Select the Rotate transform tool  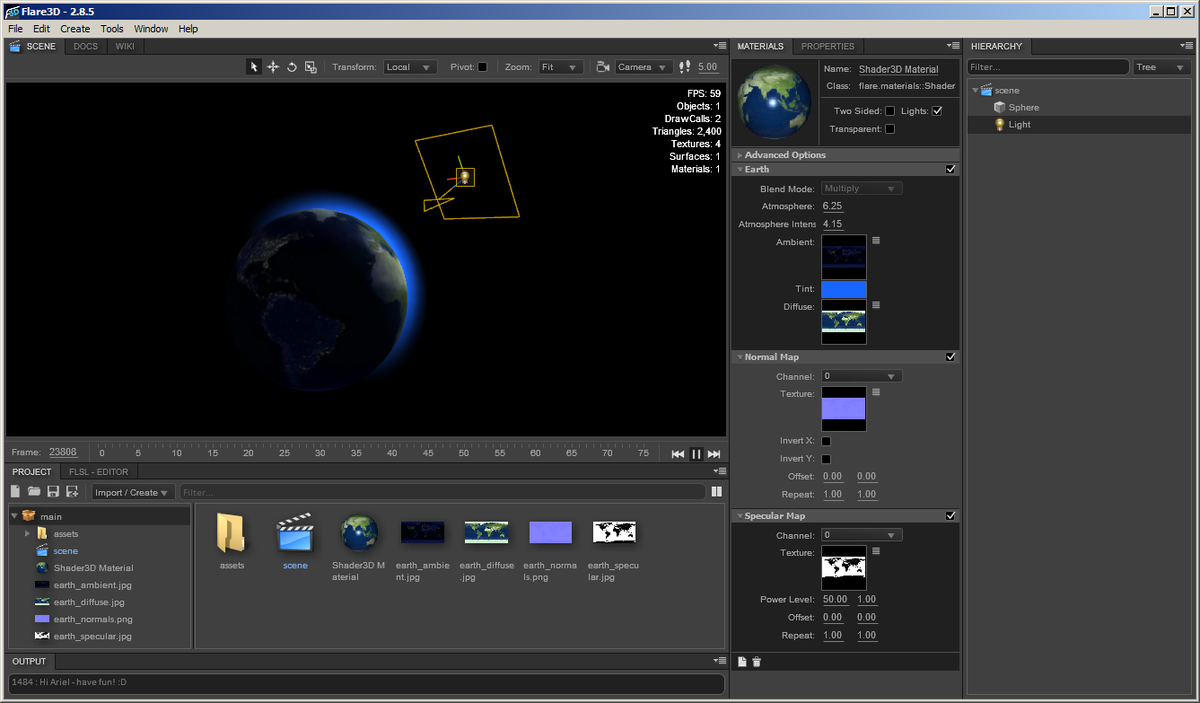point(292,67)
